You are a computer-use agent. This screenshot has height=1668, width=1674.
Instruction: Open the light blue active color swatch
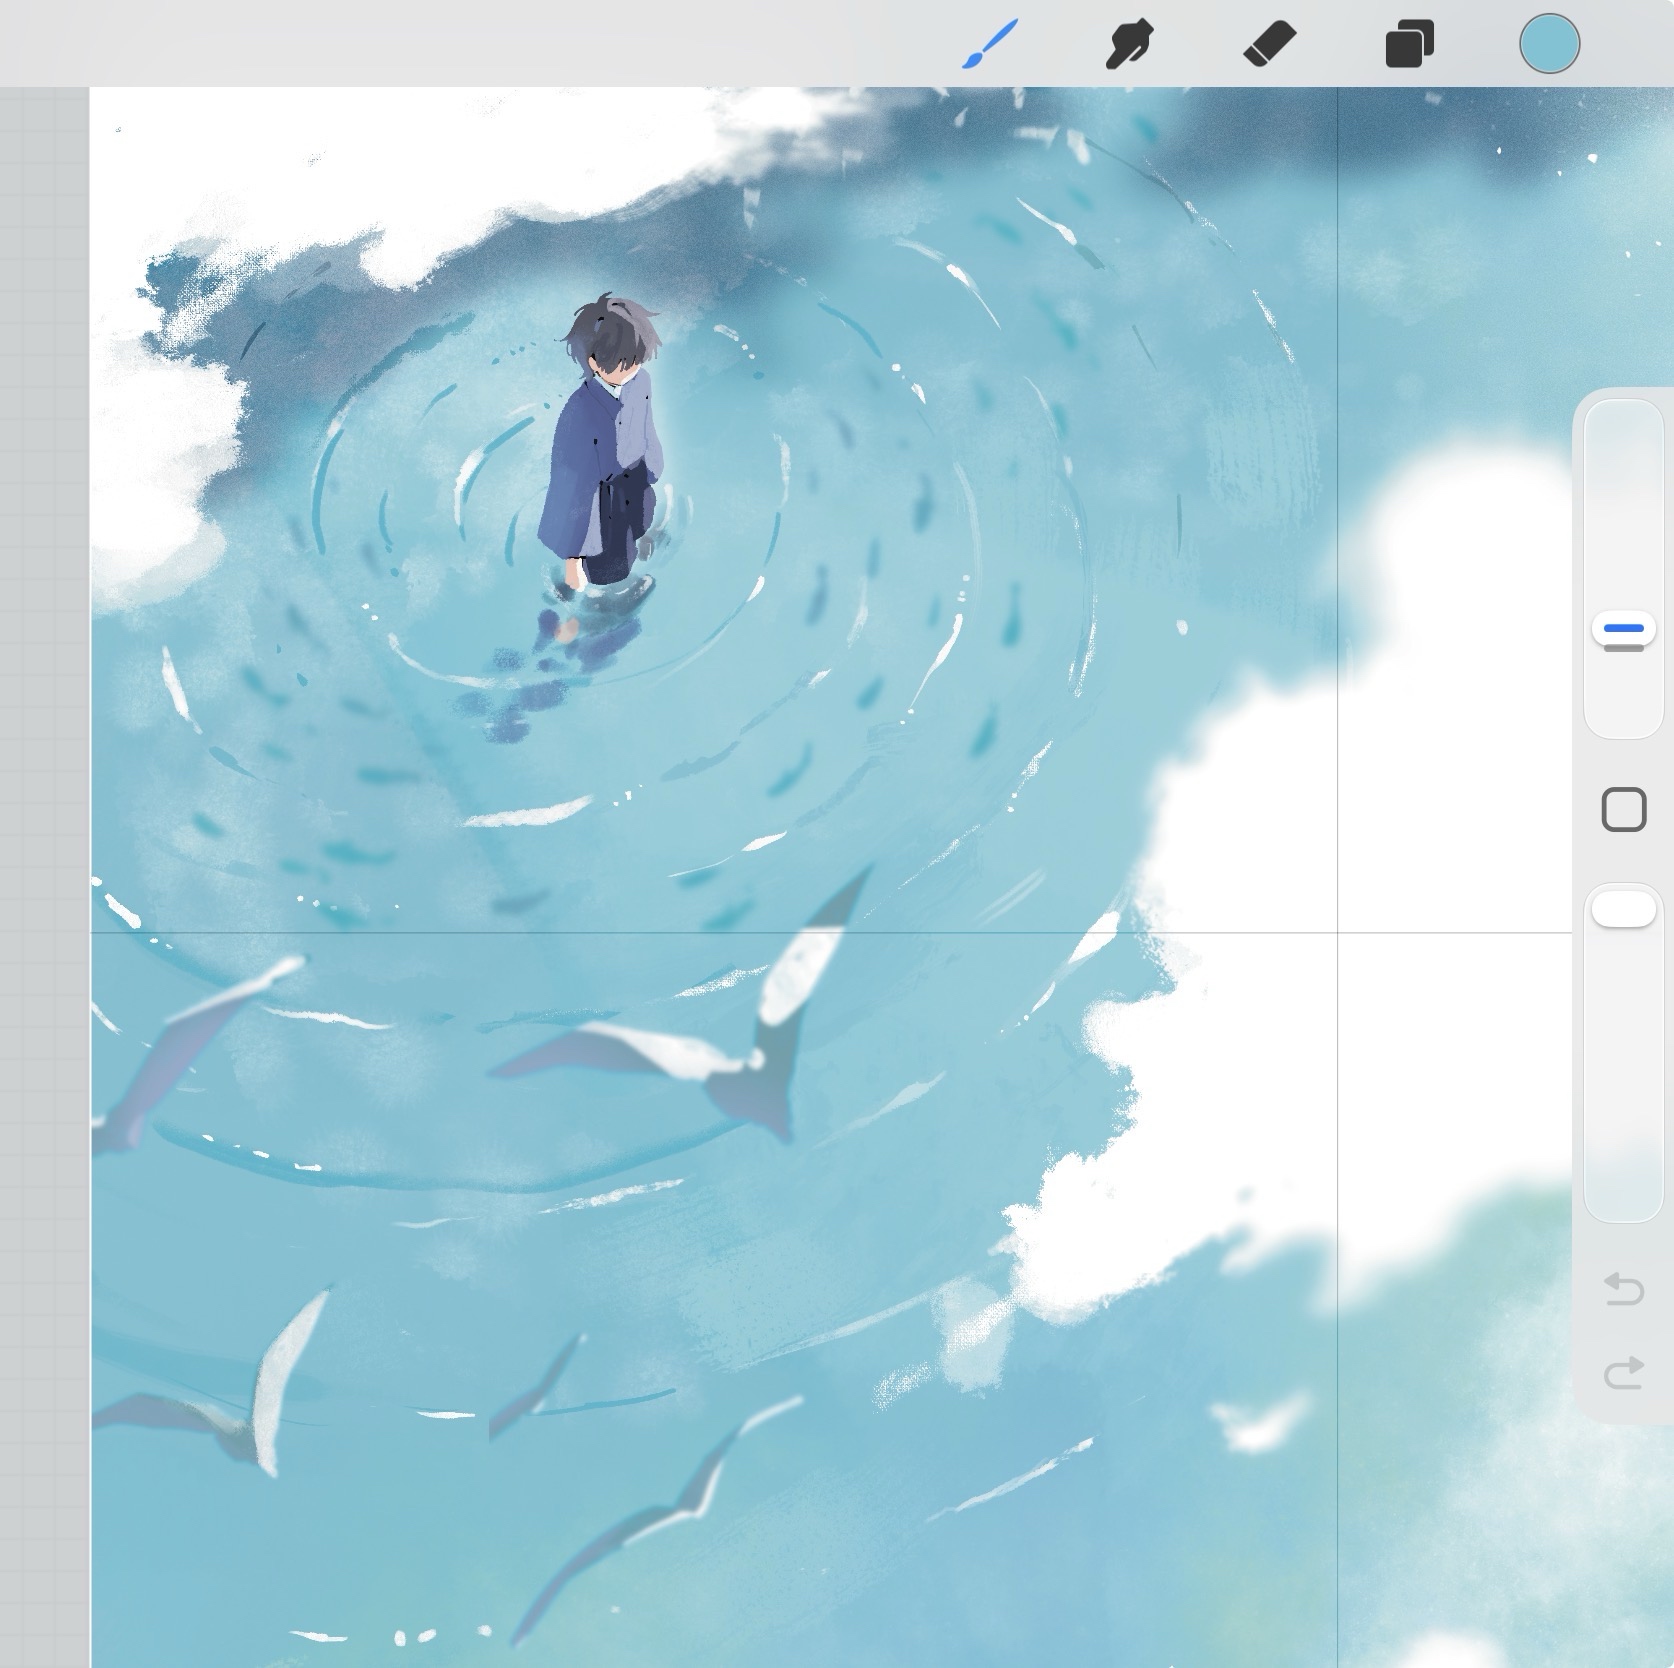(1549, 45)
